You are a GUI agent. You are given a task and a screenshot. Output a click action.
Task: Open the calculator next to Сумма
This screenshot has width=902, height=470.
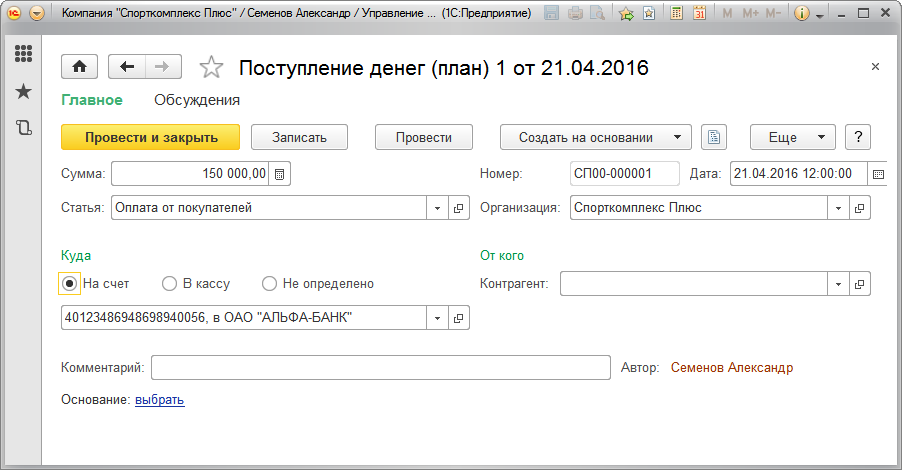(280, 174)
